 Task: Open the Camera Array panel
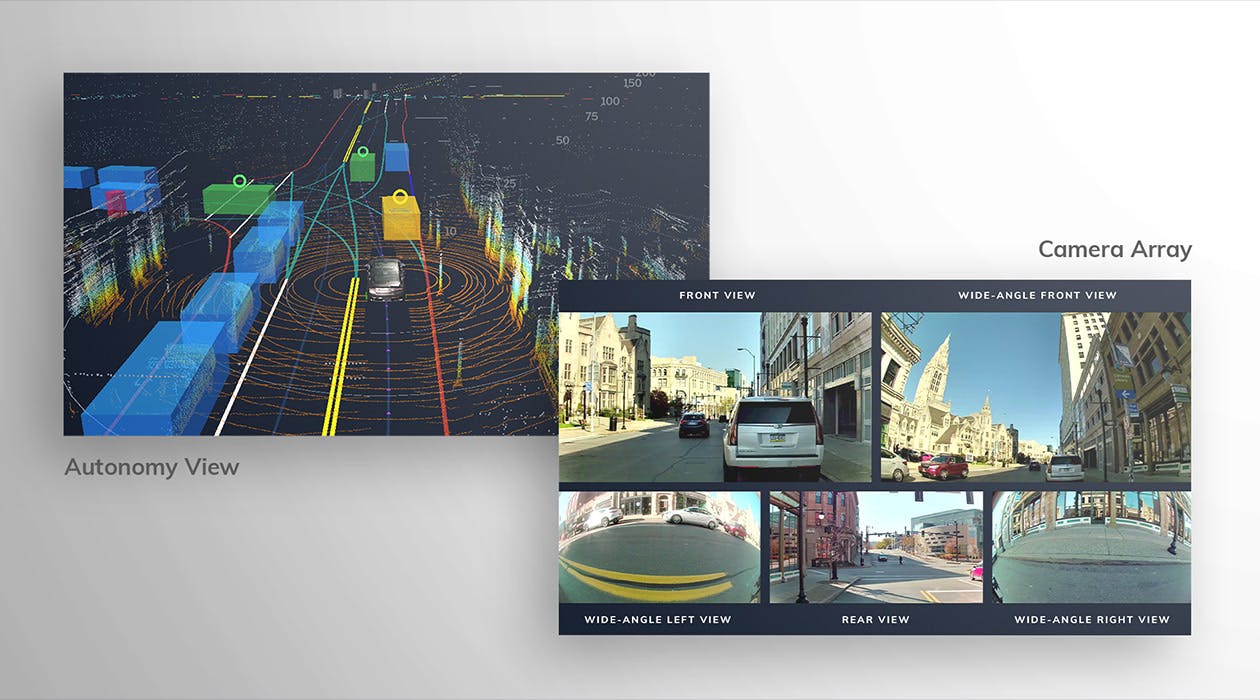click(1115, 249)
